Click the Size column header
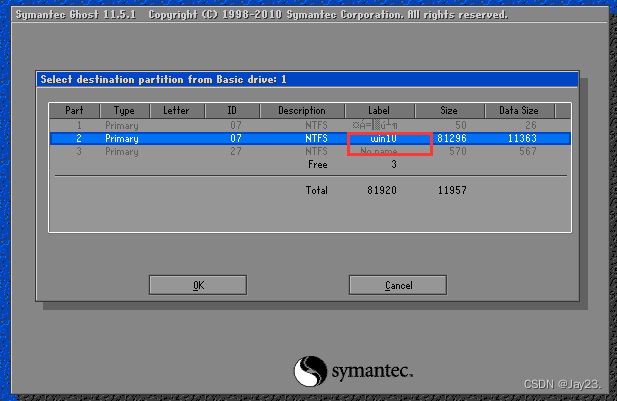617x401 pixels. coord(449,111)
